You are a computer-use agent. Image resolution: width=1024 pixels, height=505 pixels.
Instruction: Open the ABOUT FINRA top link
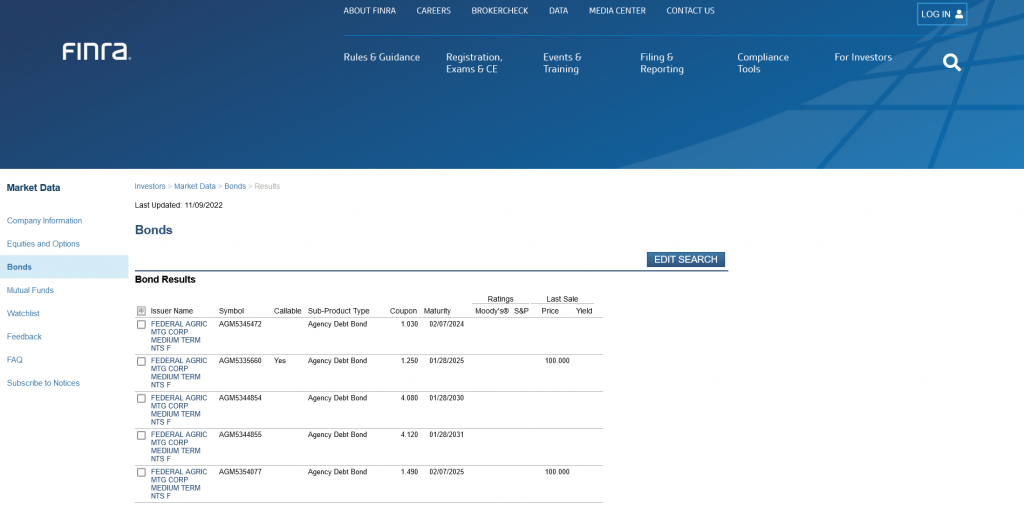point(370,11)
